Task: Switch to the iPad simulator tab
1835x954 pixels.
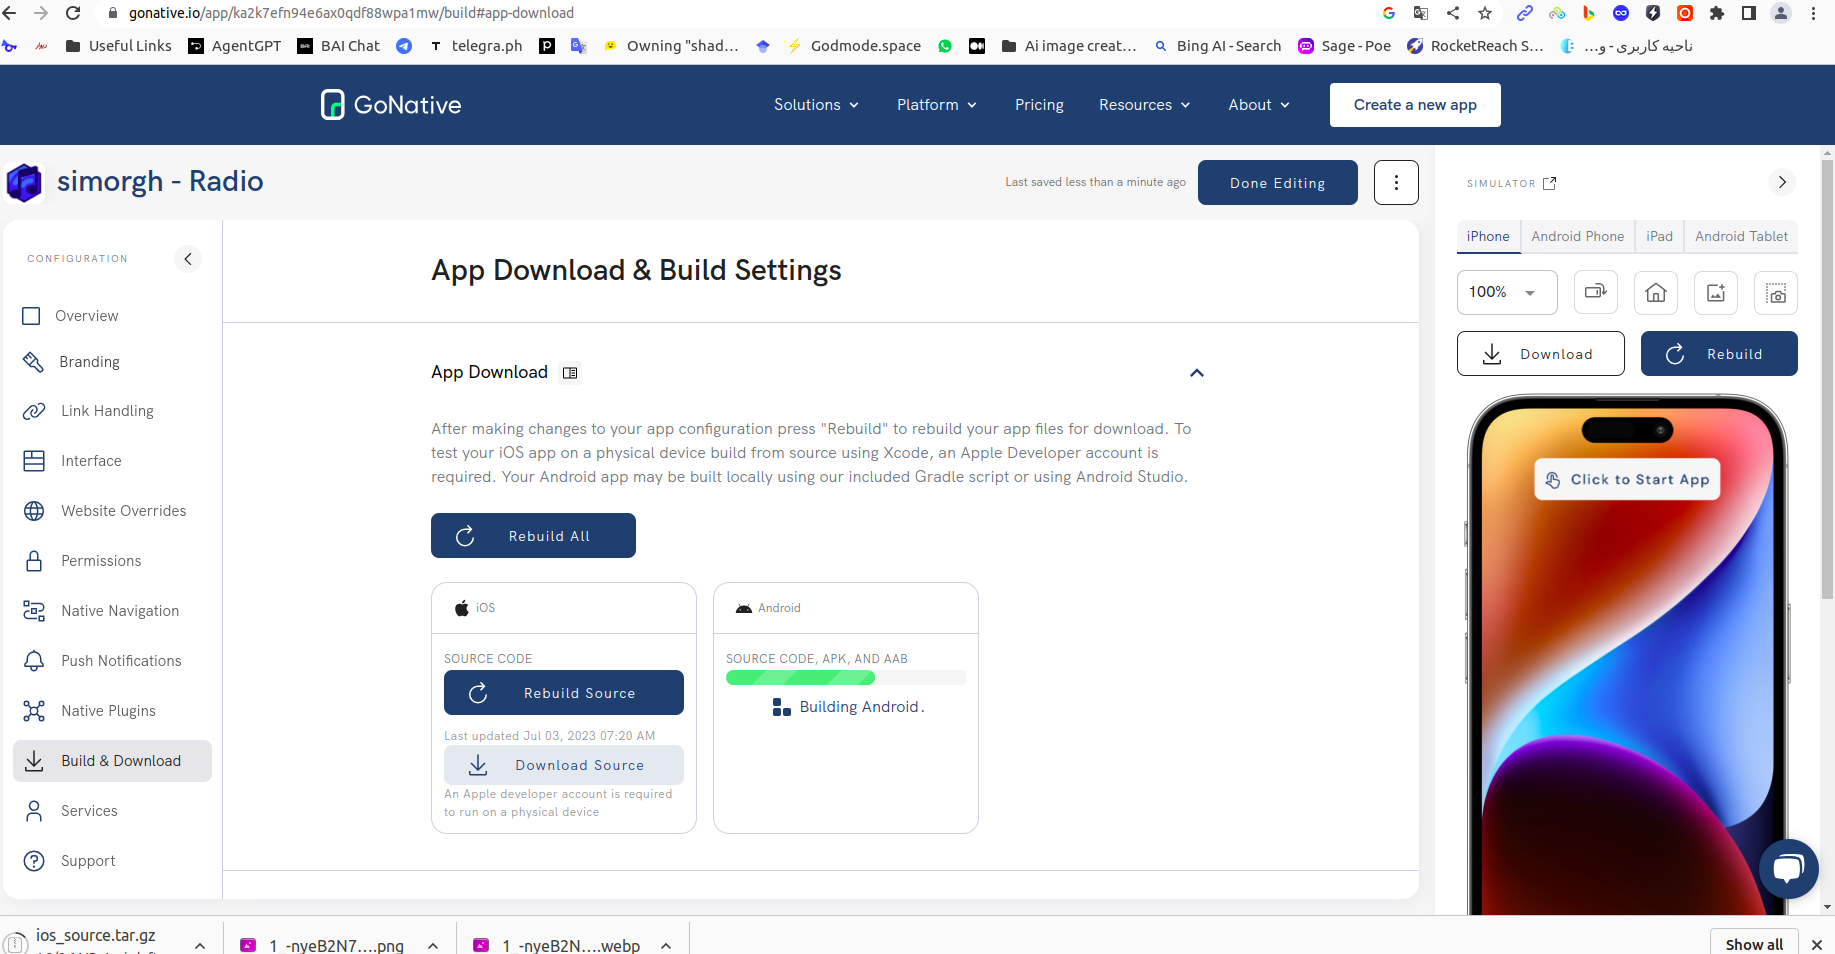Action: coord(1660,237)
